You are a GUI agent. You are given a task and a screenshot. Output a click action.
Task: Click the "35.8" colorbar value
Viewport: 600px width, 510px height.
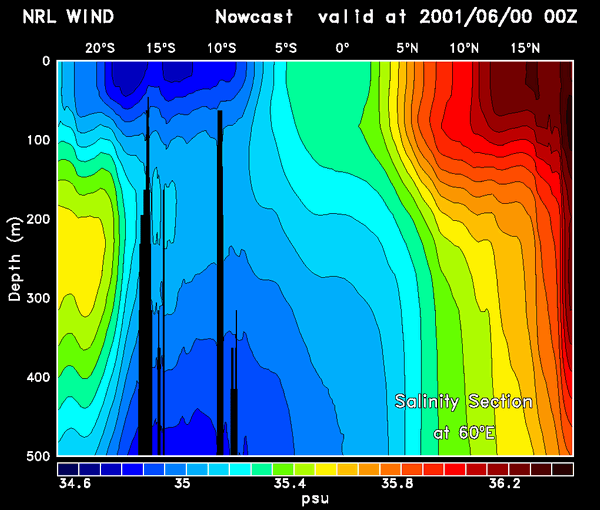[397, 484]
